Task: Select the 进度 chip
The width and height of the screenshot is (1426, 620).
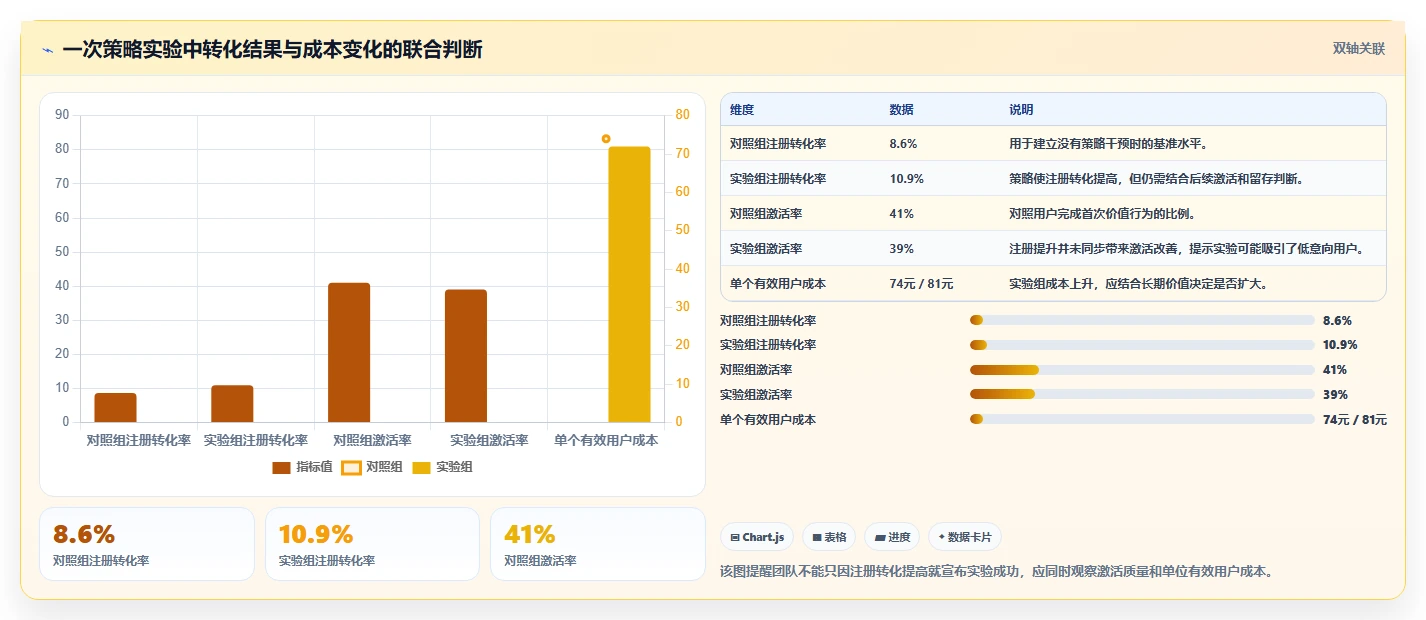Action: tap(892, 537)
